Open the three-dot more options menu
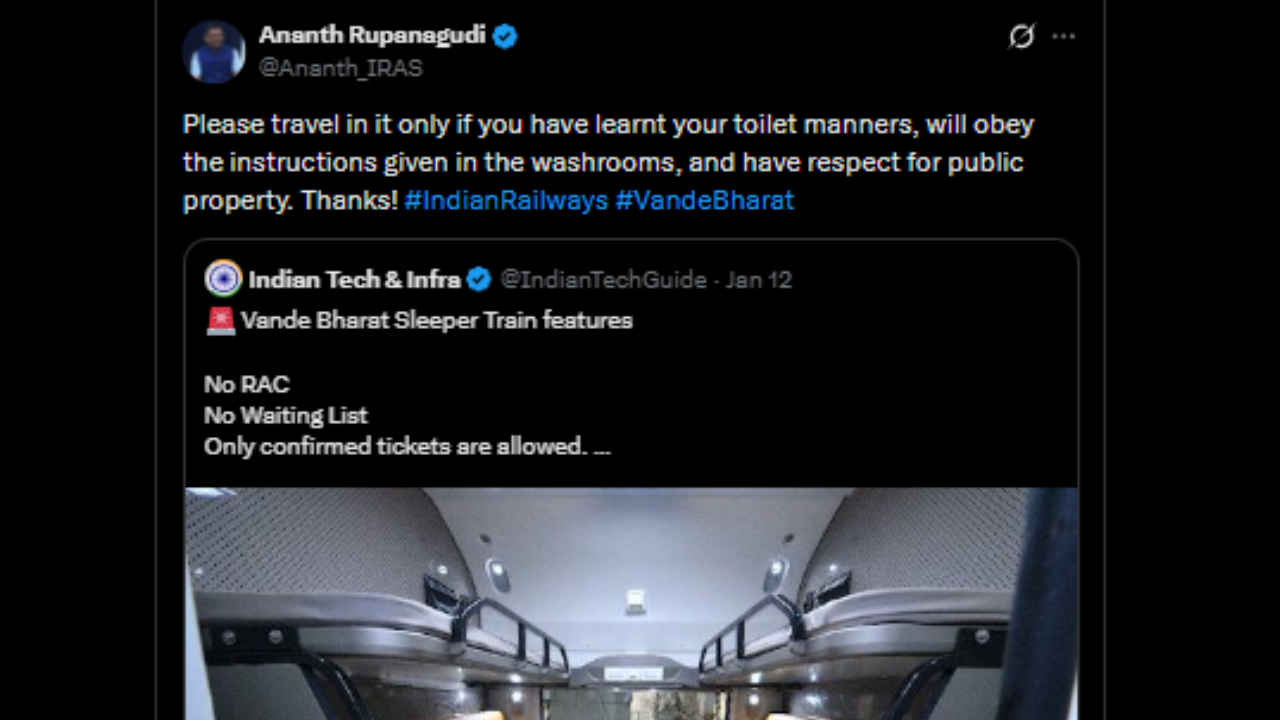This screenshot has width=1280, height=720. (1063, 37)
